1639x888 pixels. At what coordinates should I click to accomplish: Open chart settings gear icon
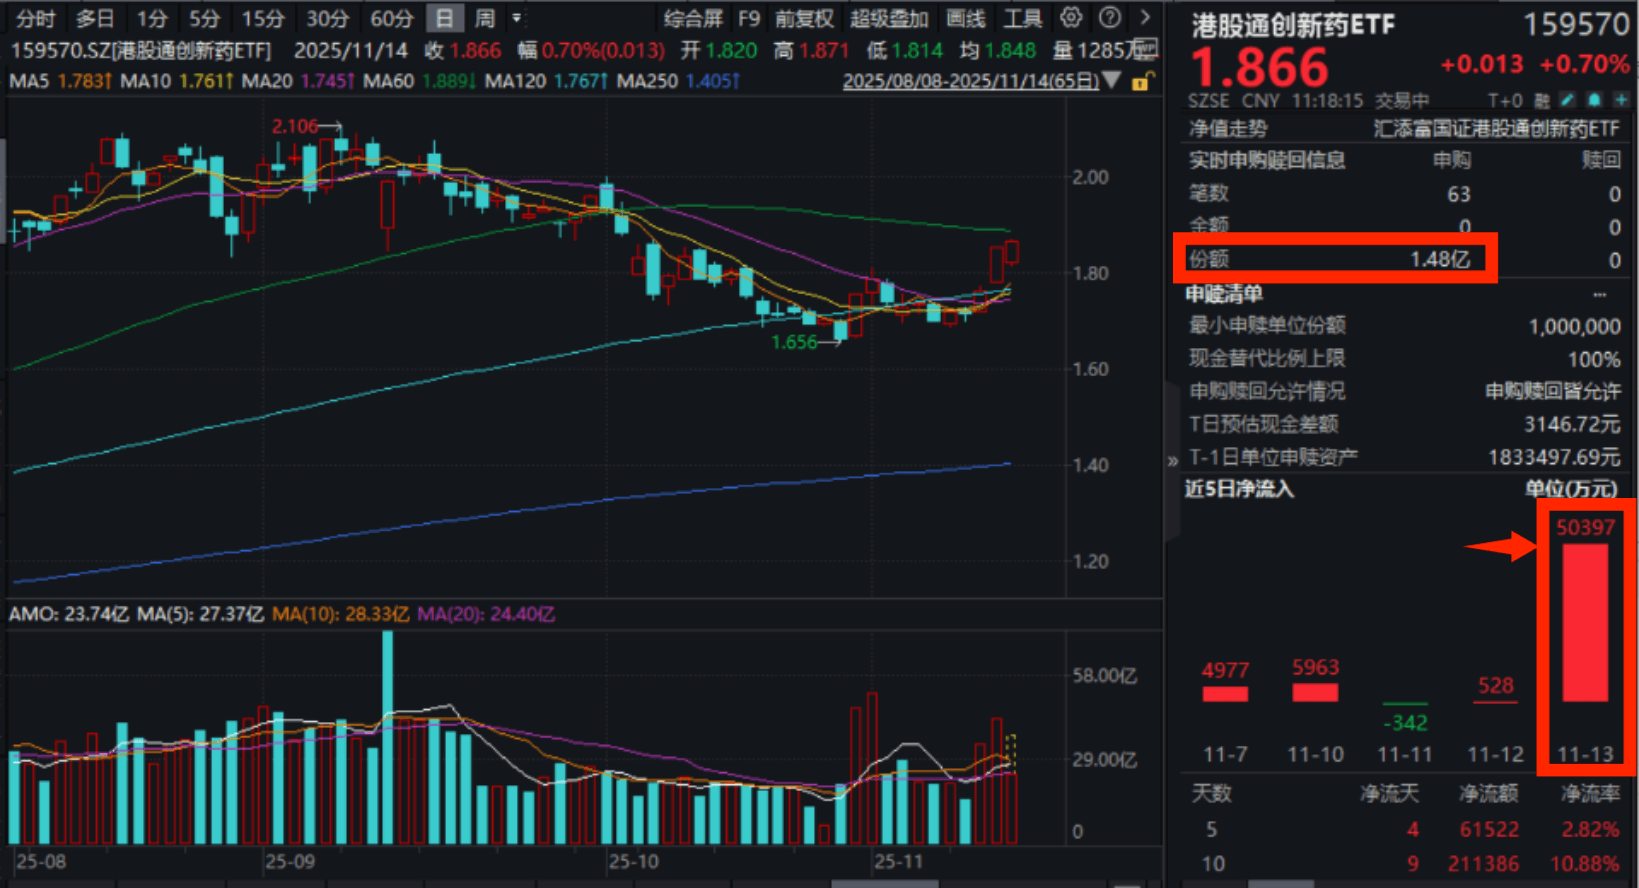[1071, 17]
